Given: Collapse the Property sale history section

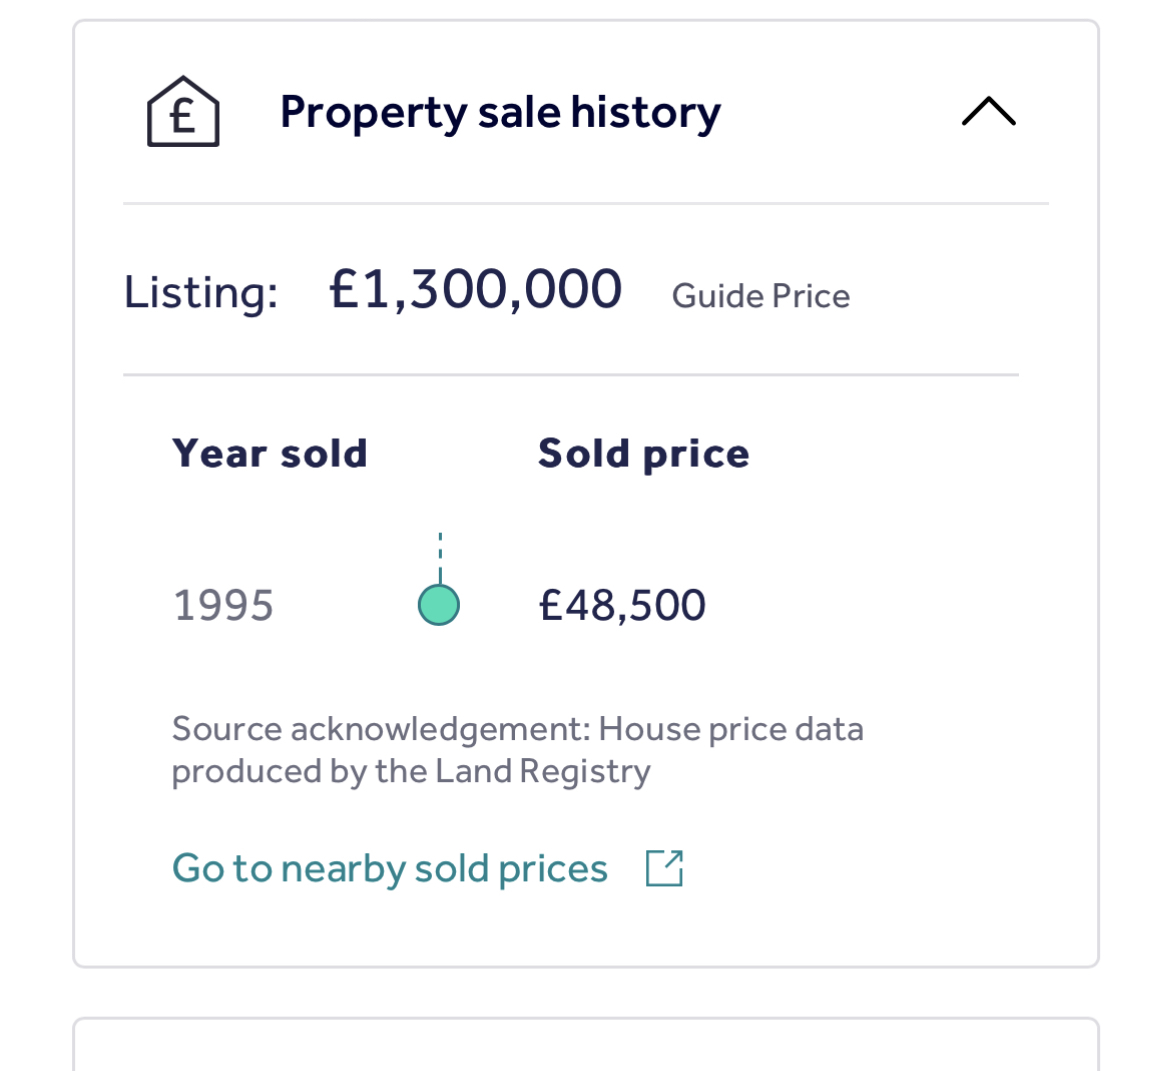Looking at the screenshot, I should click(989, 111).
